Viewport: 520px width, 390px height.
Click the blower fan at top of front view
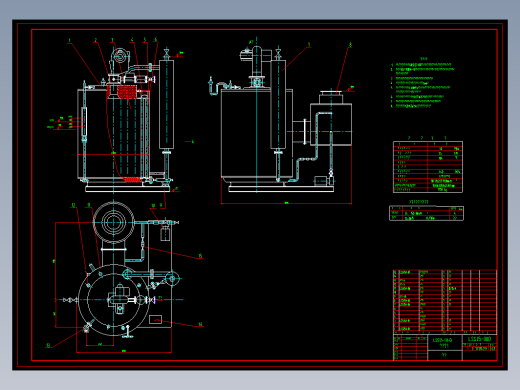(x=119, y=55)
